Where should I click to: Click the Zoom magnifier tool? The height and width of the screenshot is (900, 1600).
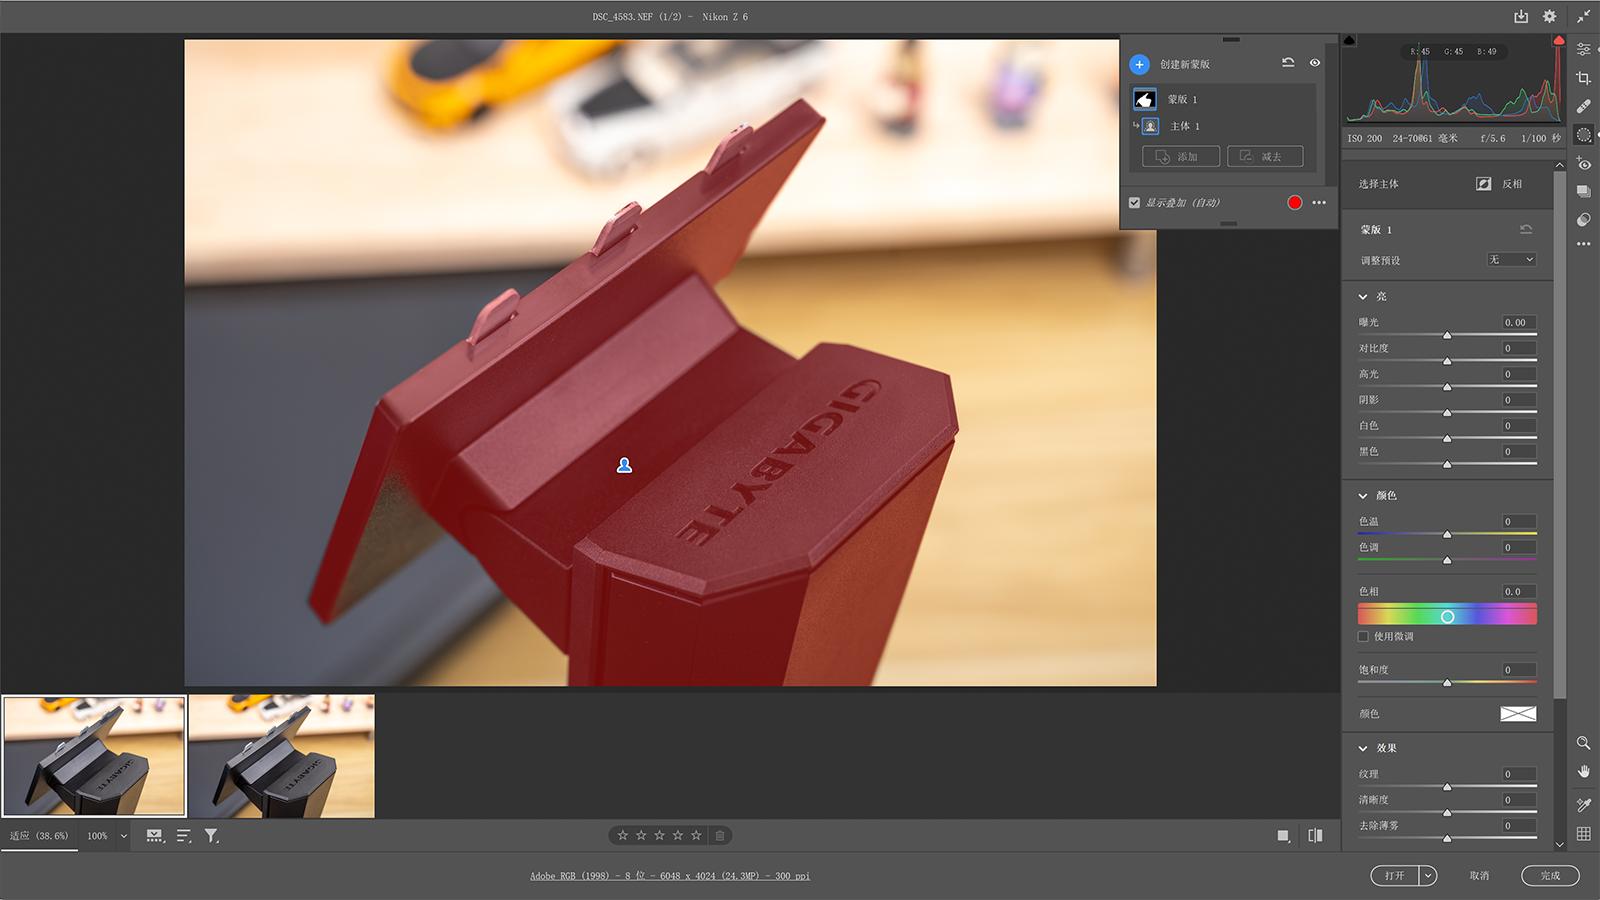(1584, 743)
